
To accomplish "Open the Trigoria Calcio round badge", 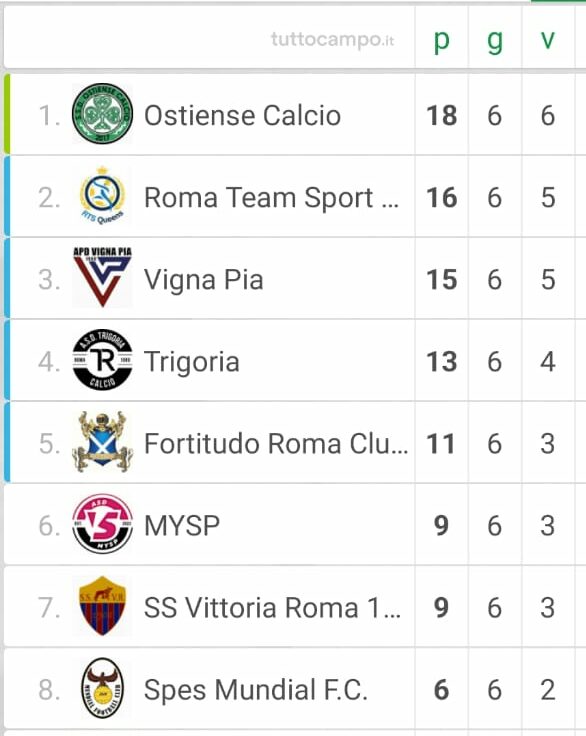I will 102,360.
